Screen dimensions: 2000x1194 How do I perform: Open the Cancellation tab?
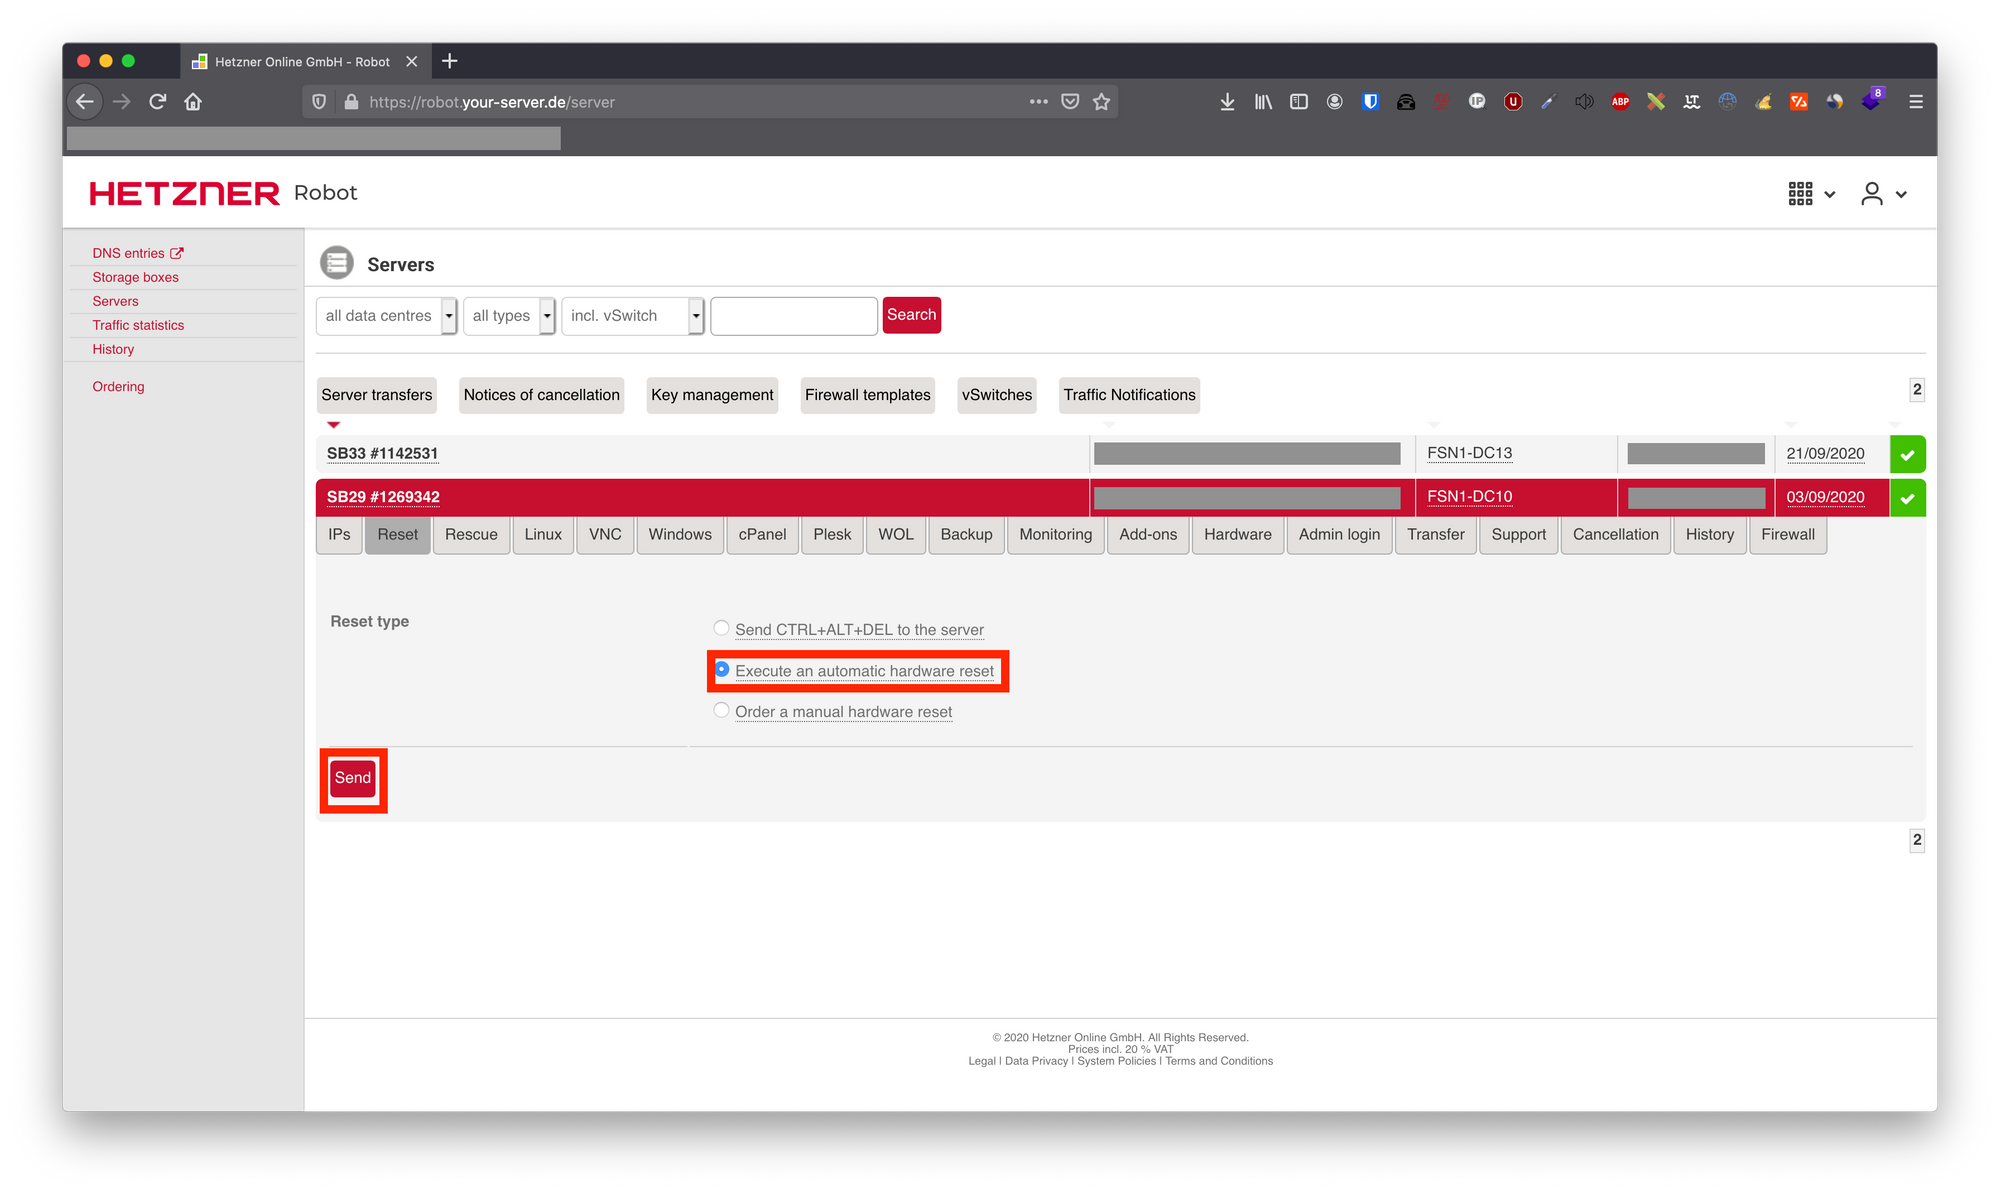1615,535
